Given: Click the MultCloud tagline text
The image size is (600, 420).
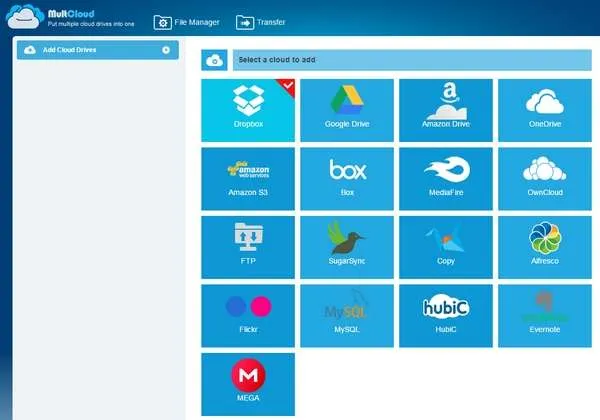Looking at the screenshot, I should click(x=91, y=24).
